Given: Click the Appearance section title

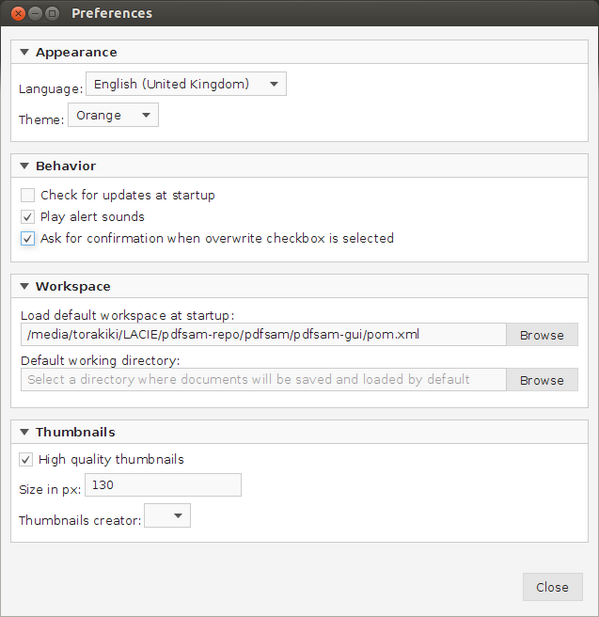Looking at the screenshot, I should (x=76, y=52).
